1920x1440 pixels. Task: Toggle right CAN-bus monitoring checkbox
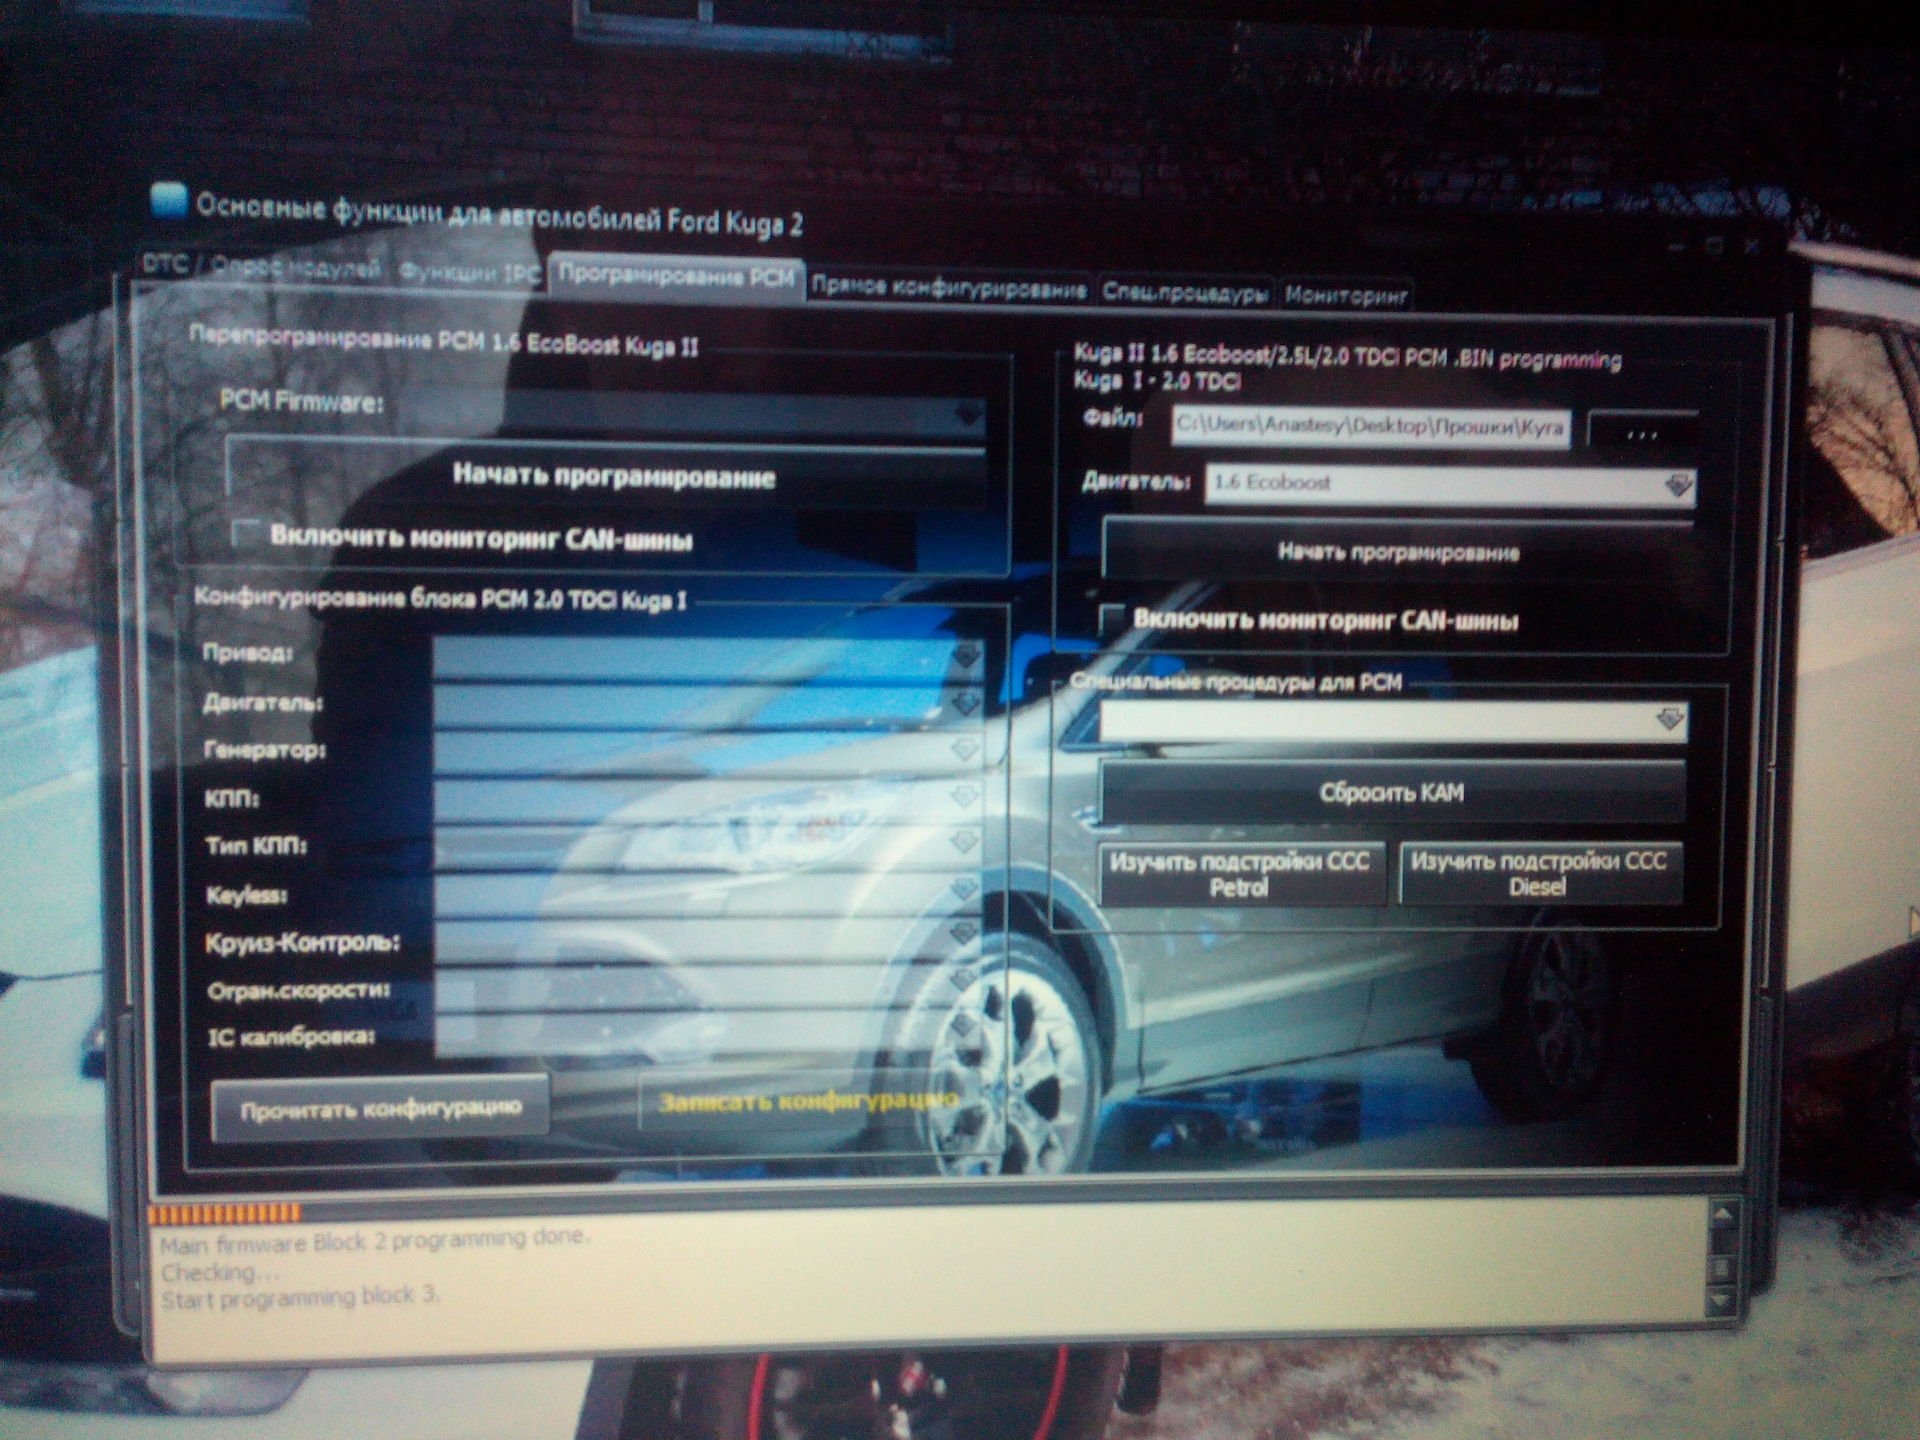point(1112,619)
